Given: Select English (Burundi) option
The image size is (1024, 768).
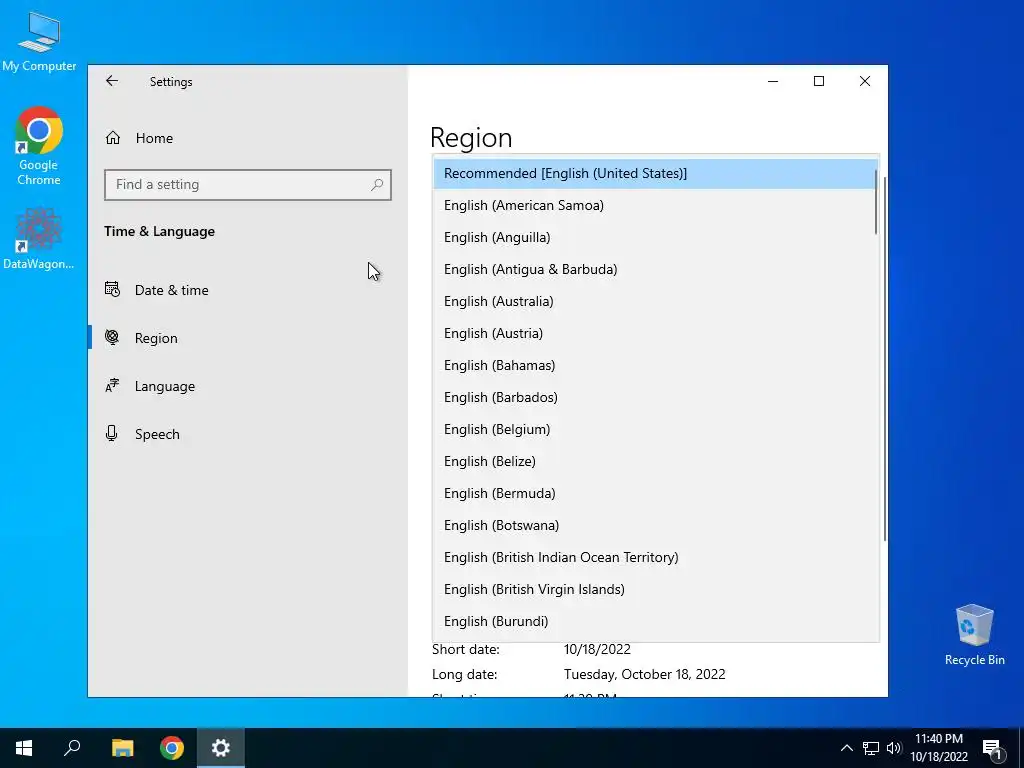Looking at the screenshot, I should pos(655,622).
